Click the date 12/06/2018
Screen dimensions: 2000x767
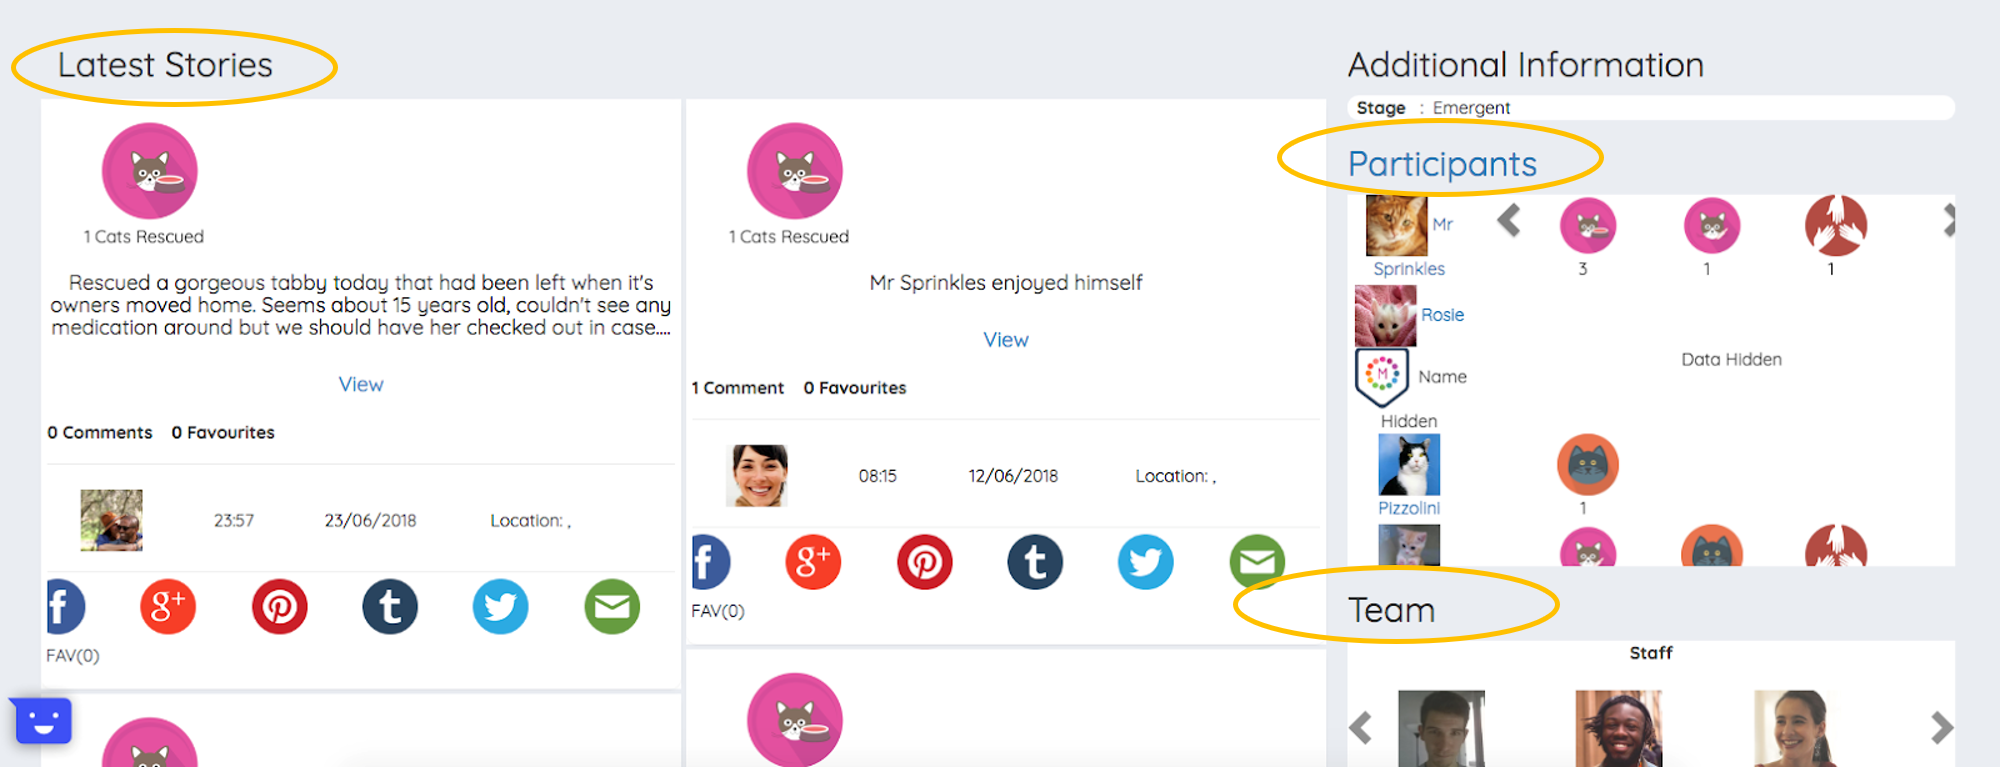(x=1013, y=476)
